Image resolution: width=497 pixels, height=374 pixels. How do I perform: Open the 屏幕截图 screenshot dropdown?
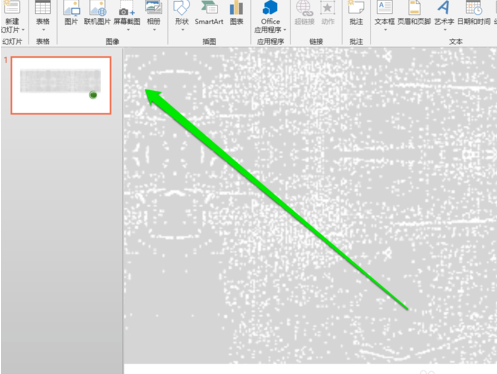tap(127, 30)
